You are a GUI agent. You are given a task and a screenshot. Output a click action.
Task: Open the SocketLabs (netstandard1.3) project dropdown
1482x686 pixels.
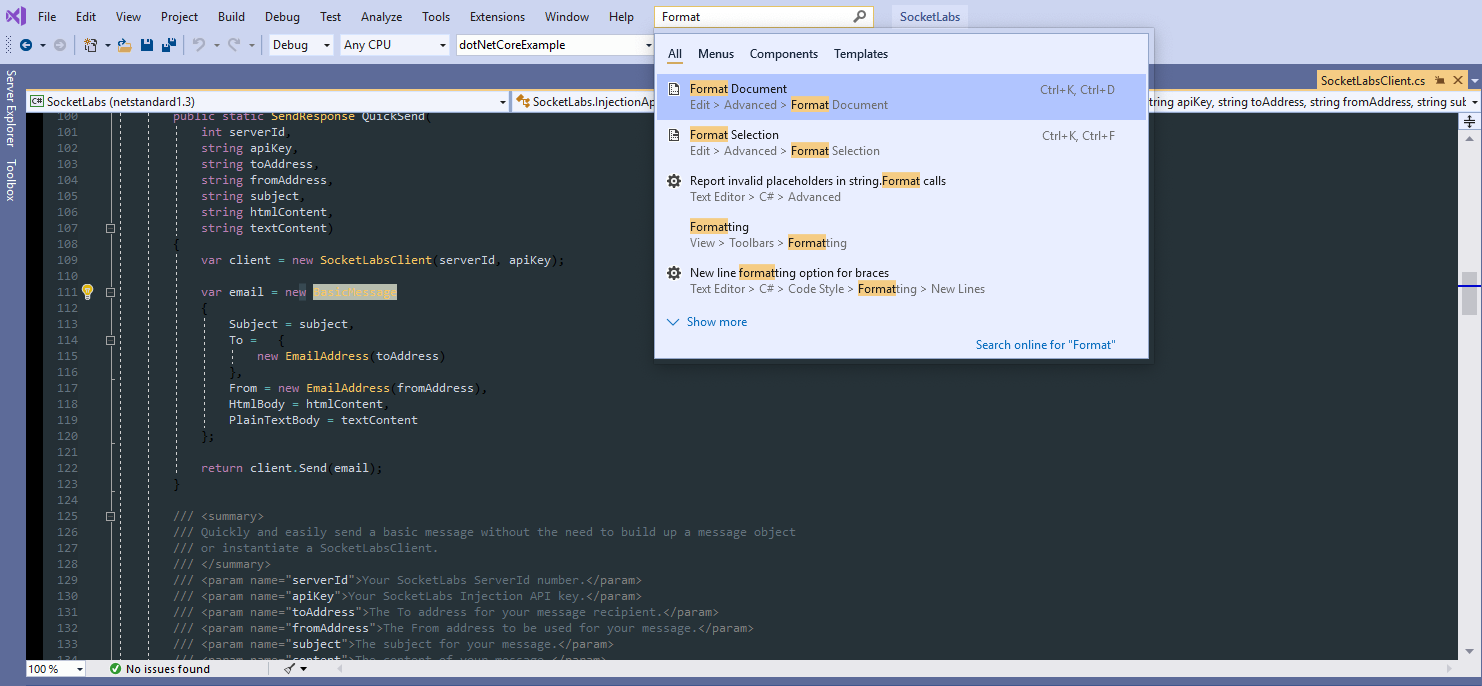click(x=268, y=102)
